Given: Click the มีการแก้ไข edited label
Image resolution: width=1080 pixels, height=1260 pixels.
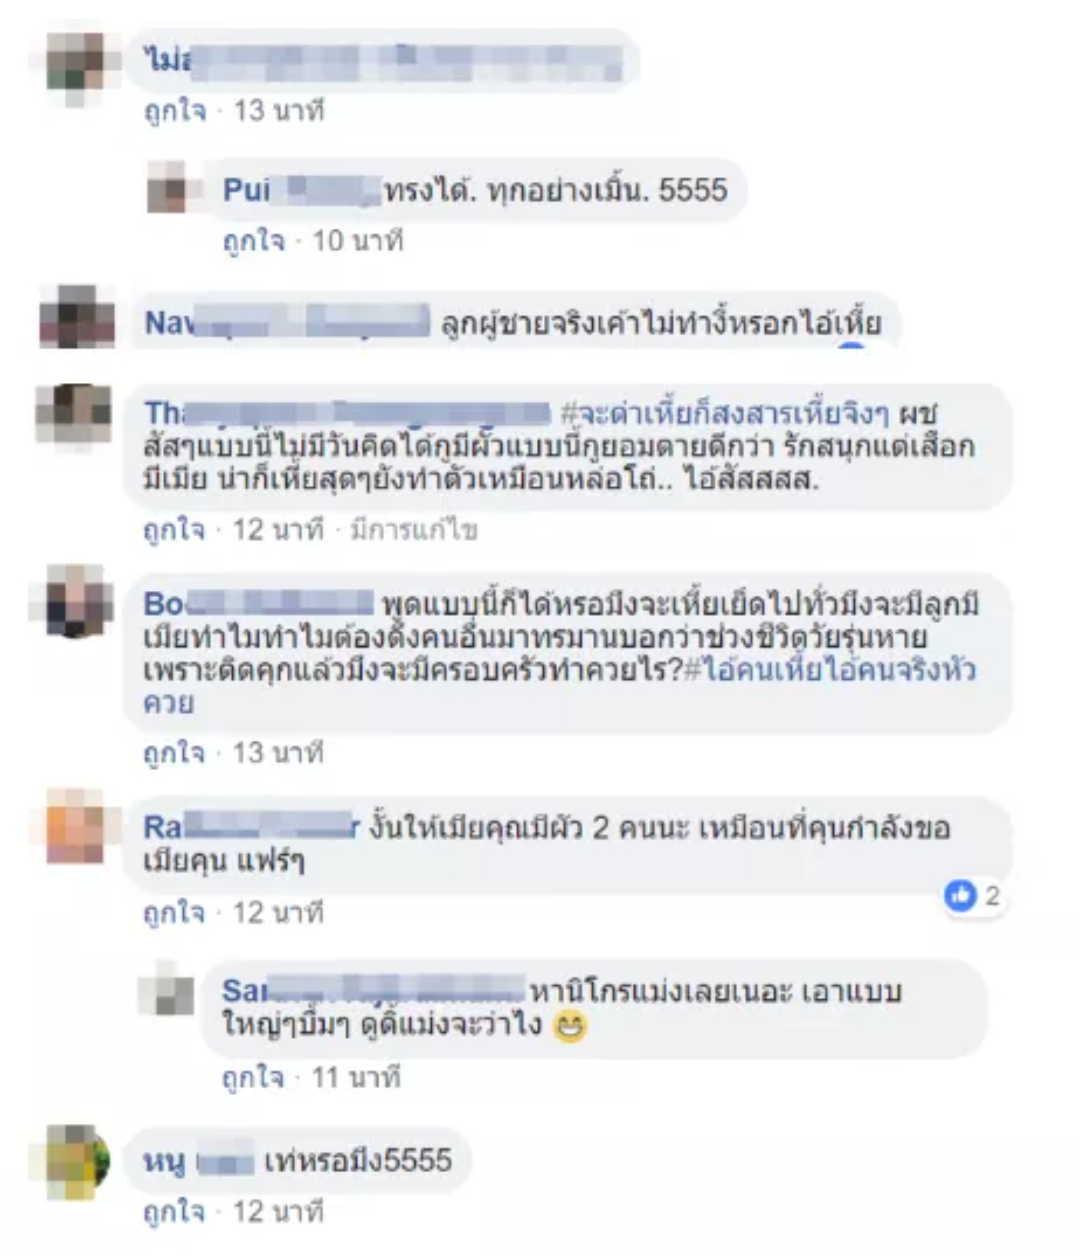Looking at the screenshot, I should (413, 530).
